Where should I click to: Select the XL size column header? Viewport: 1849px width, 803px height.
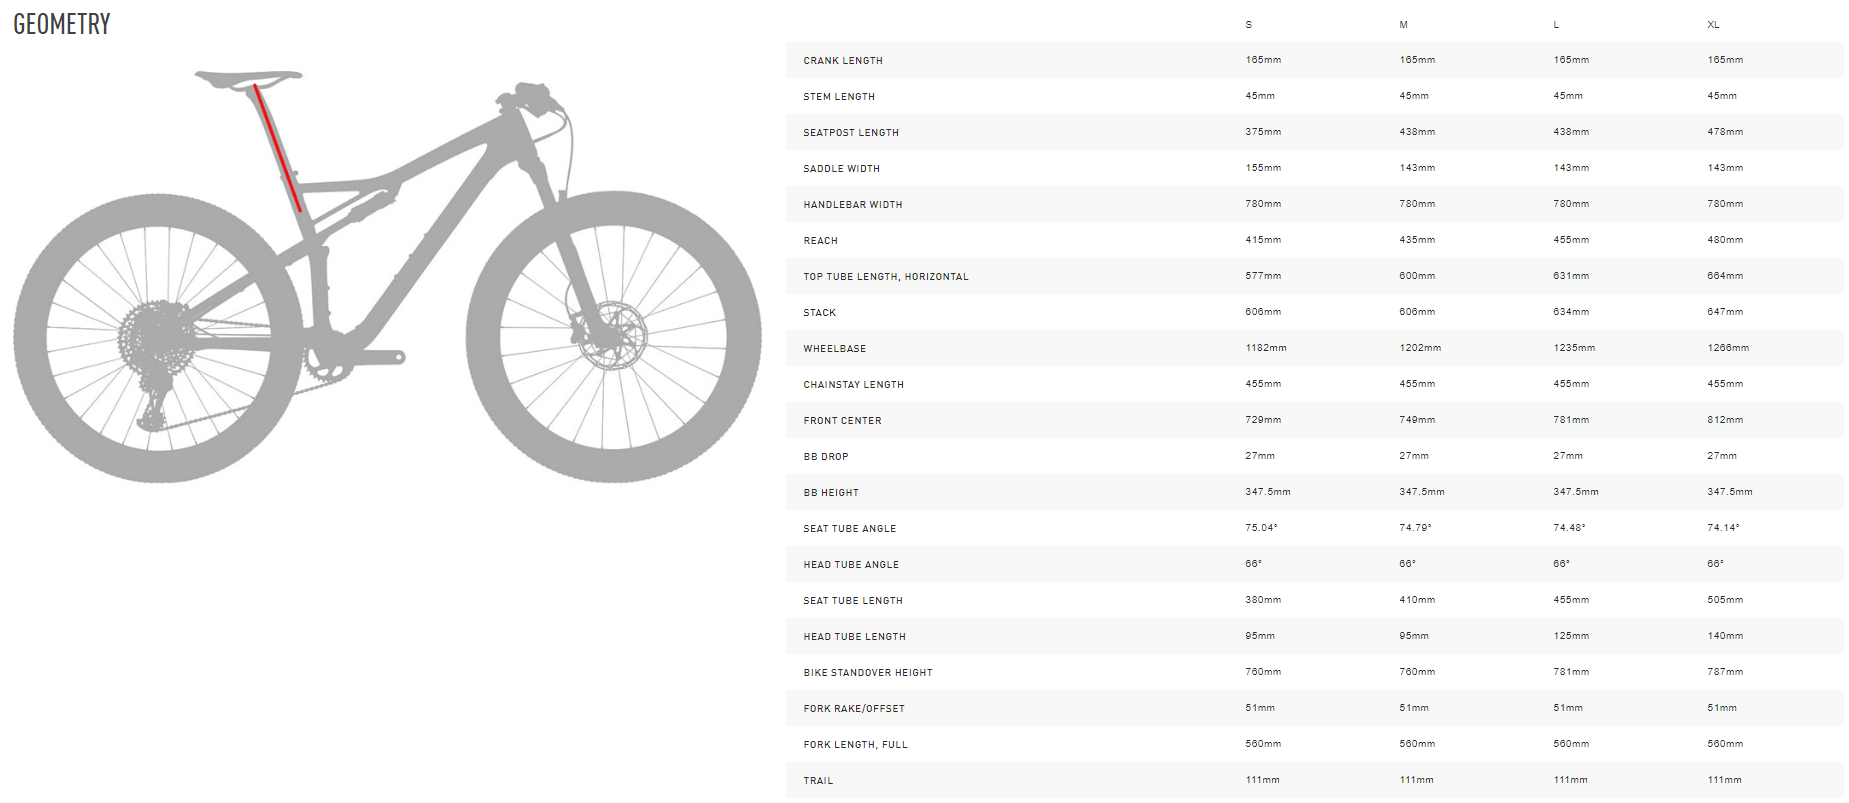pyautogui.click(x=1713, y=25)
